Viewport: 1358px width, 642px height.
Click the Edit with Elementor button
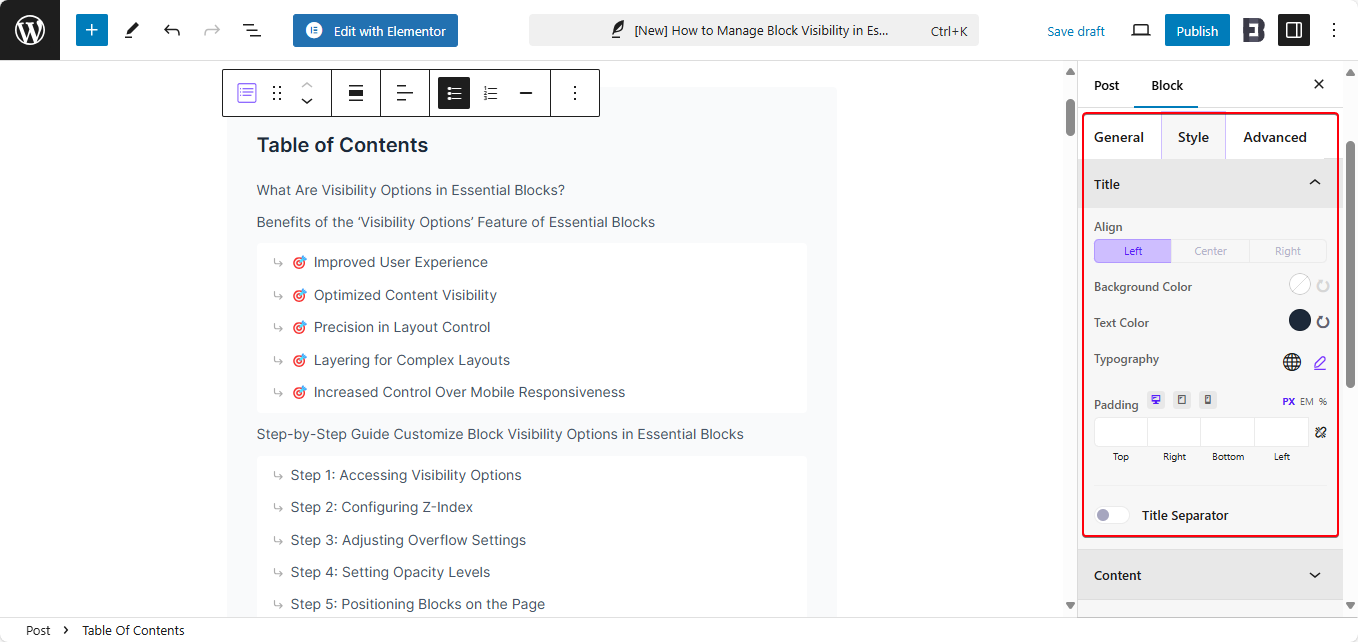pos(375,30)
